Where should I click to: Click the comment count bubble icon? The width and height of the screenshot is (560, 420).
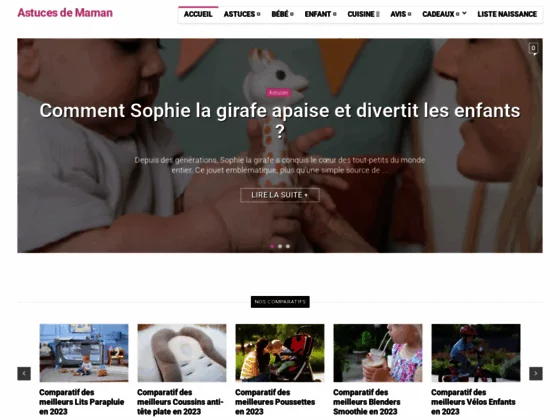click(x=533, y=49)
